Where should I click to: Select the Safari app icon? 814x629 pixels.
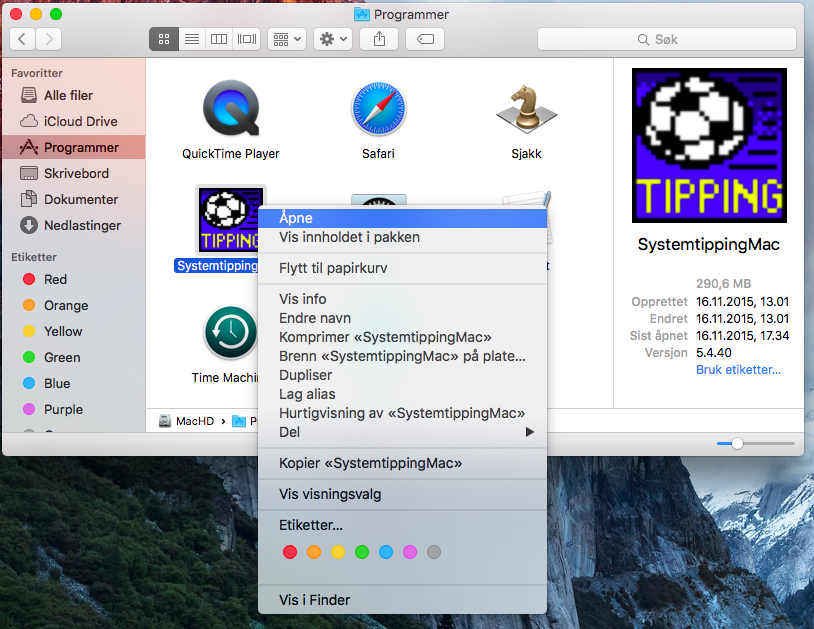click(378, 109)
